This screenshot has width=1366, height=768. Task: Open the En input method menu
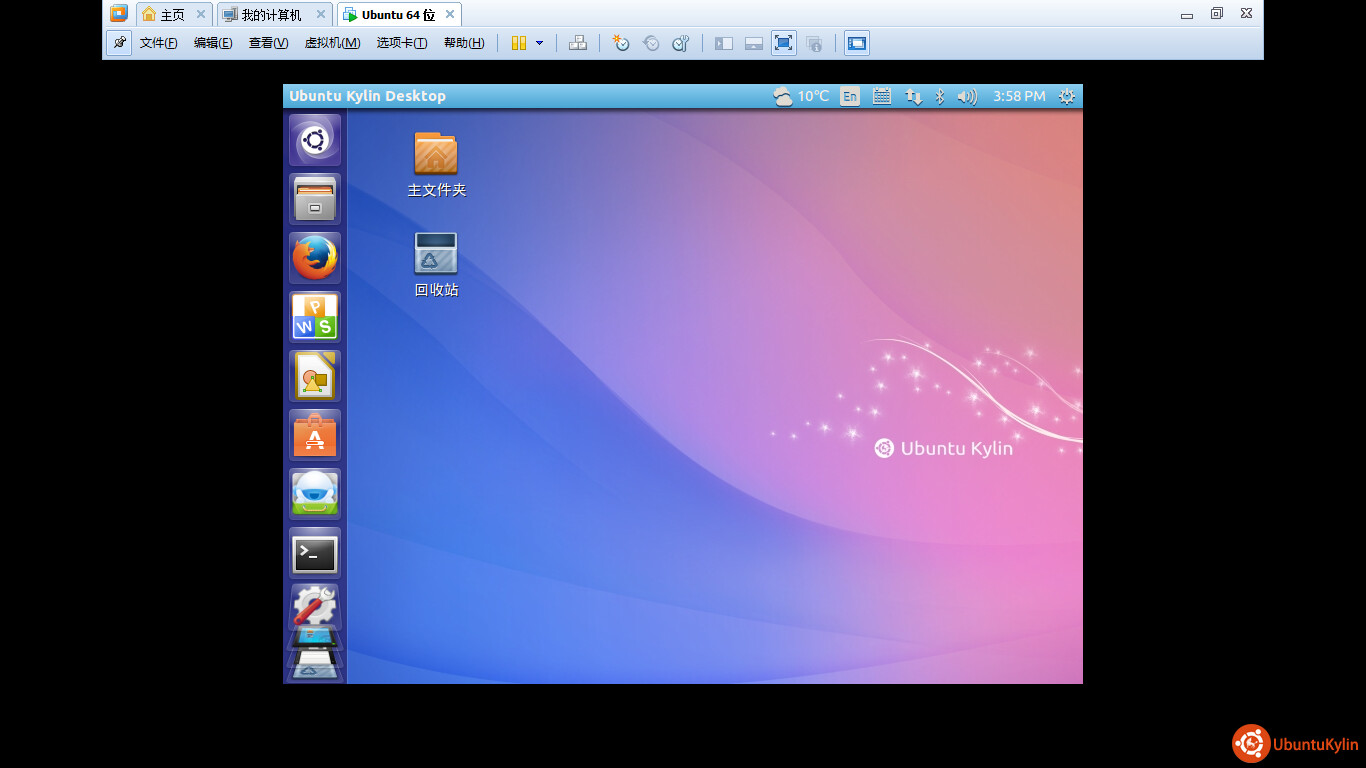click(x=849, y=96)
